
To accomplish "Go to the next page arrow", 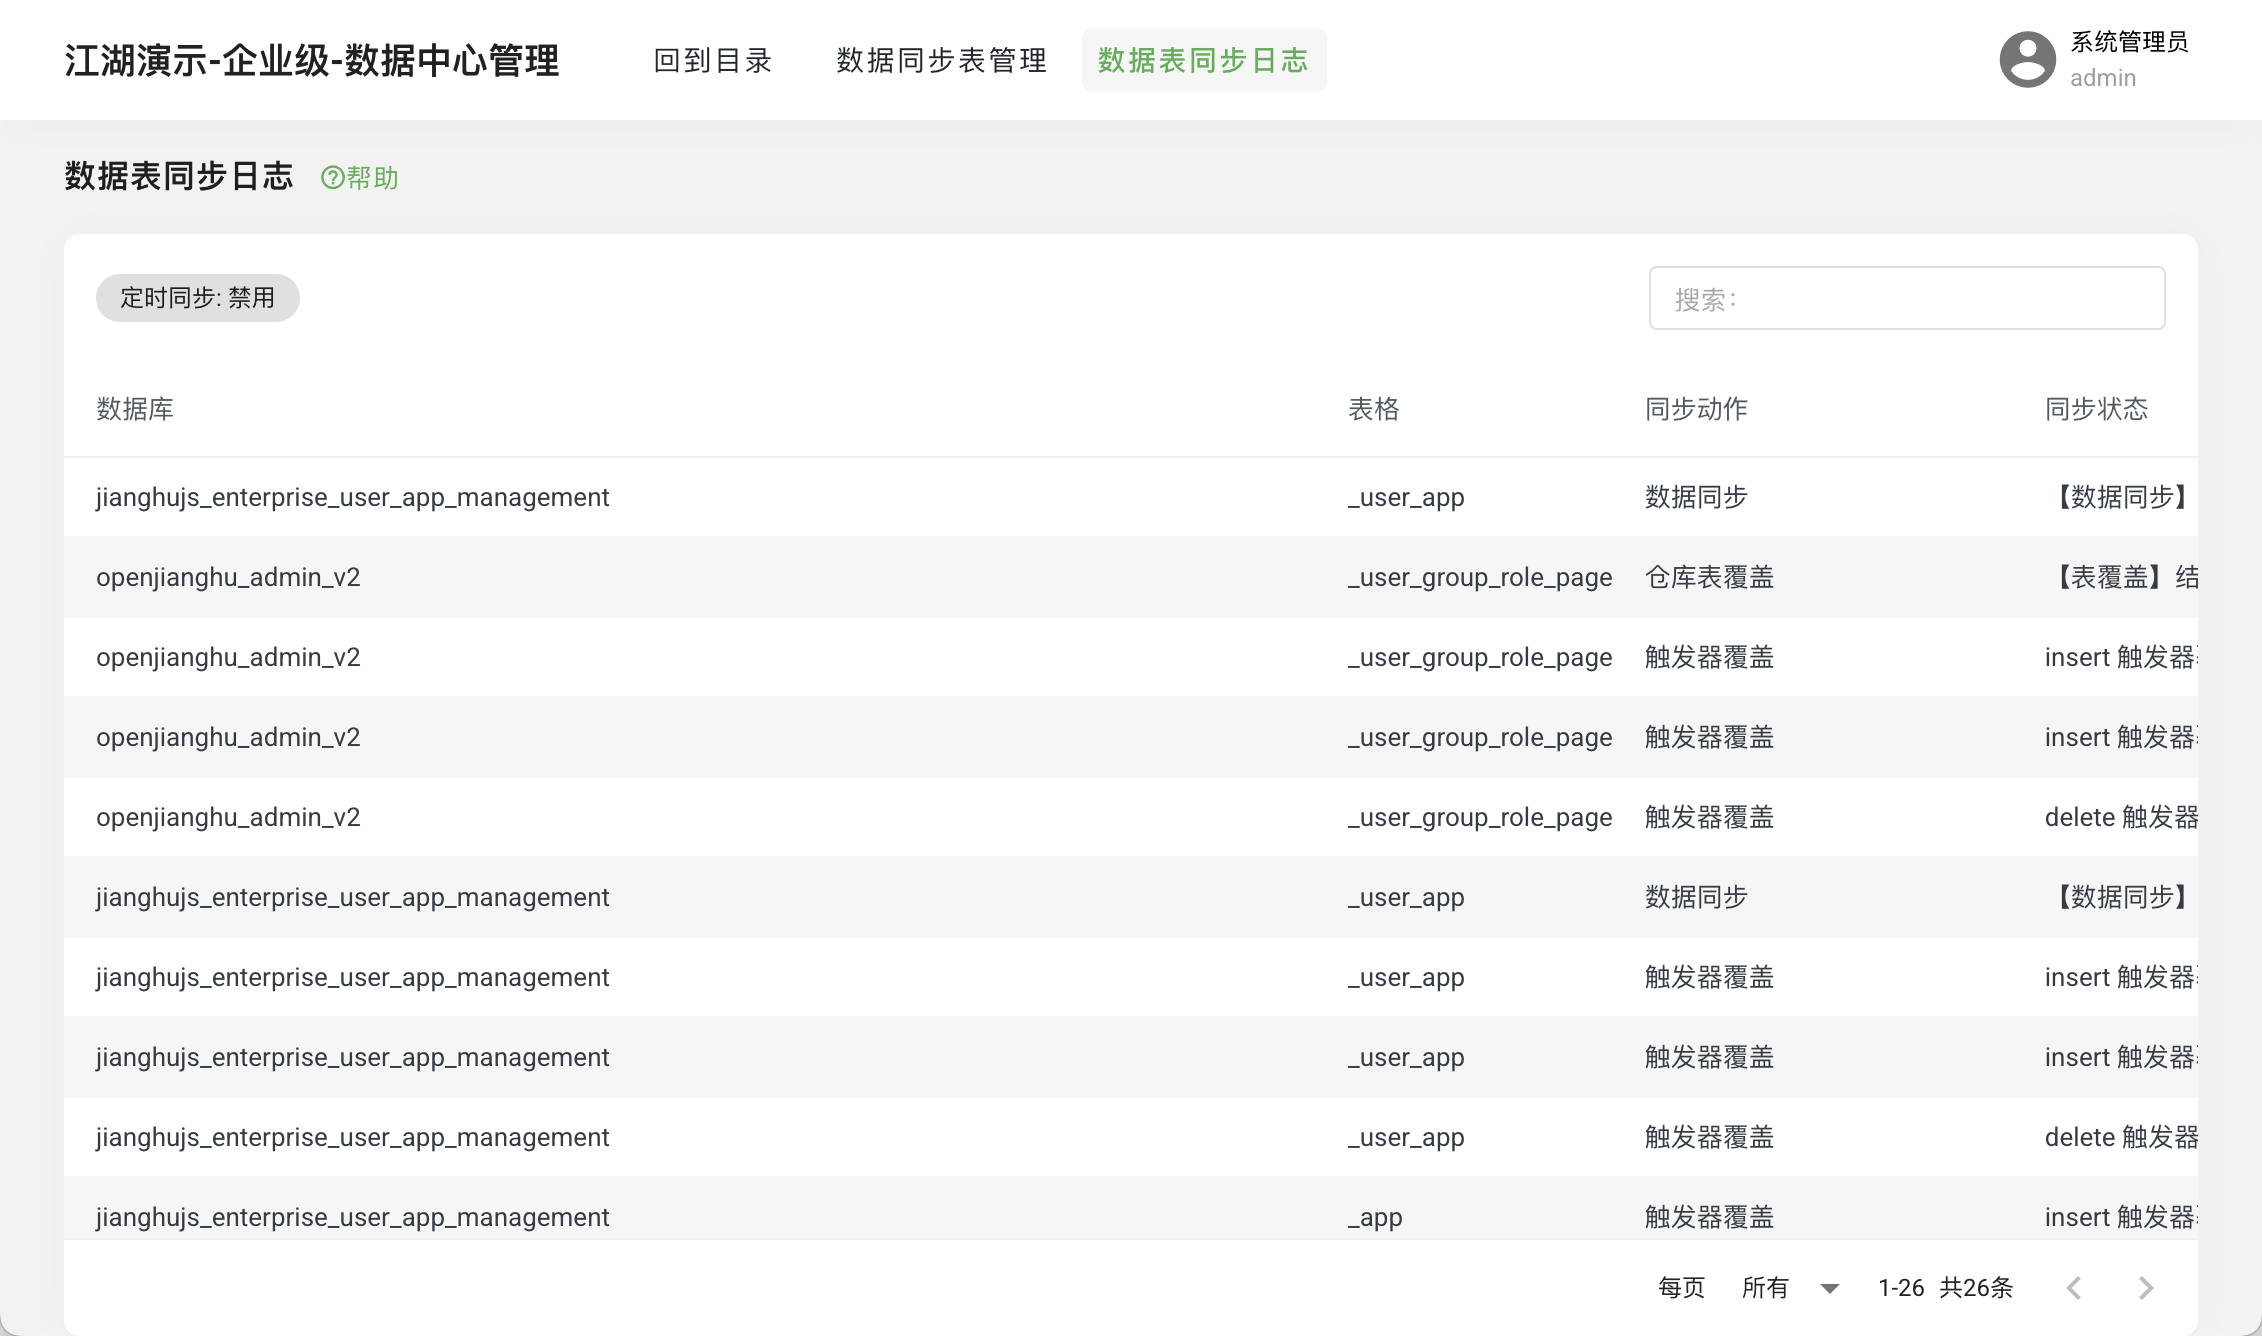I will [2145, 1288].
